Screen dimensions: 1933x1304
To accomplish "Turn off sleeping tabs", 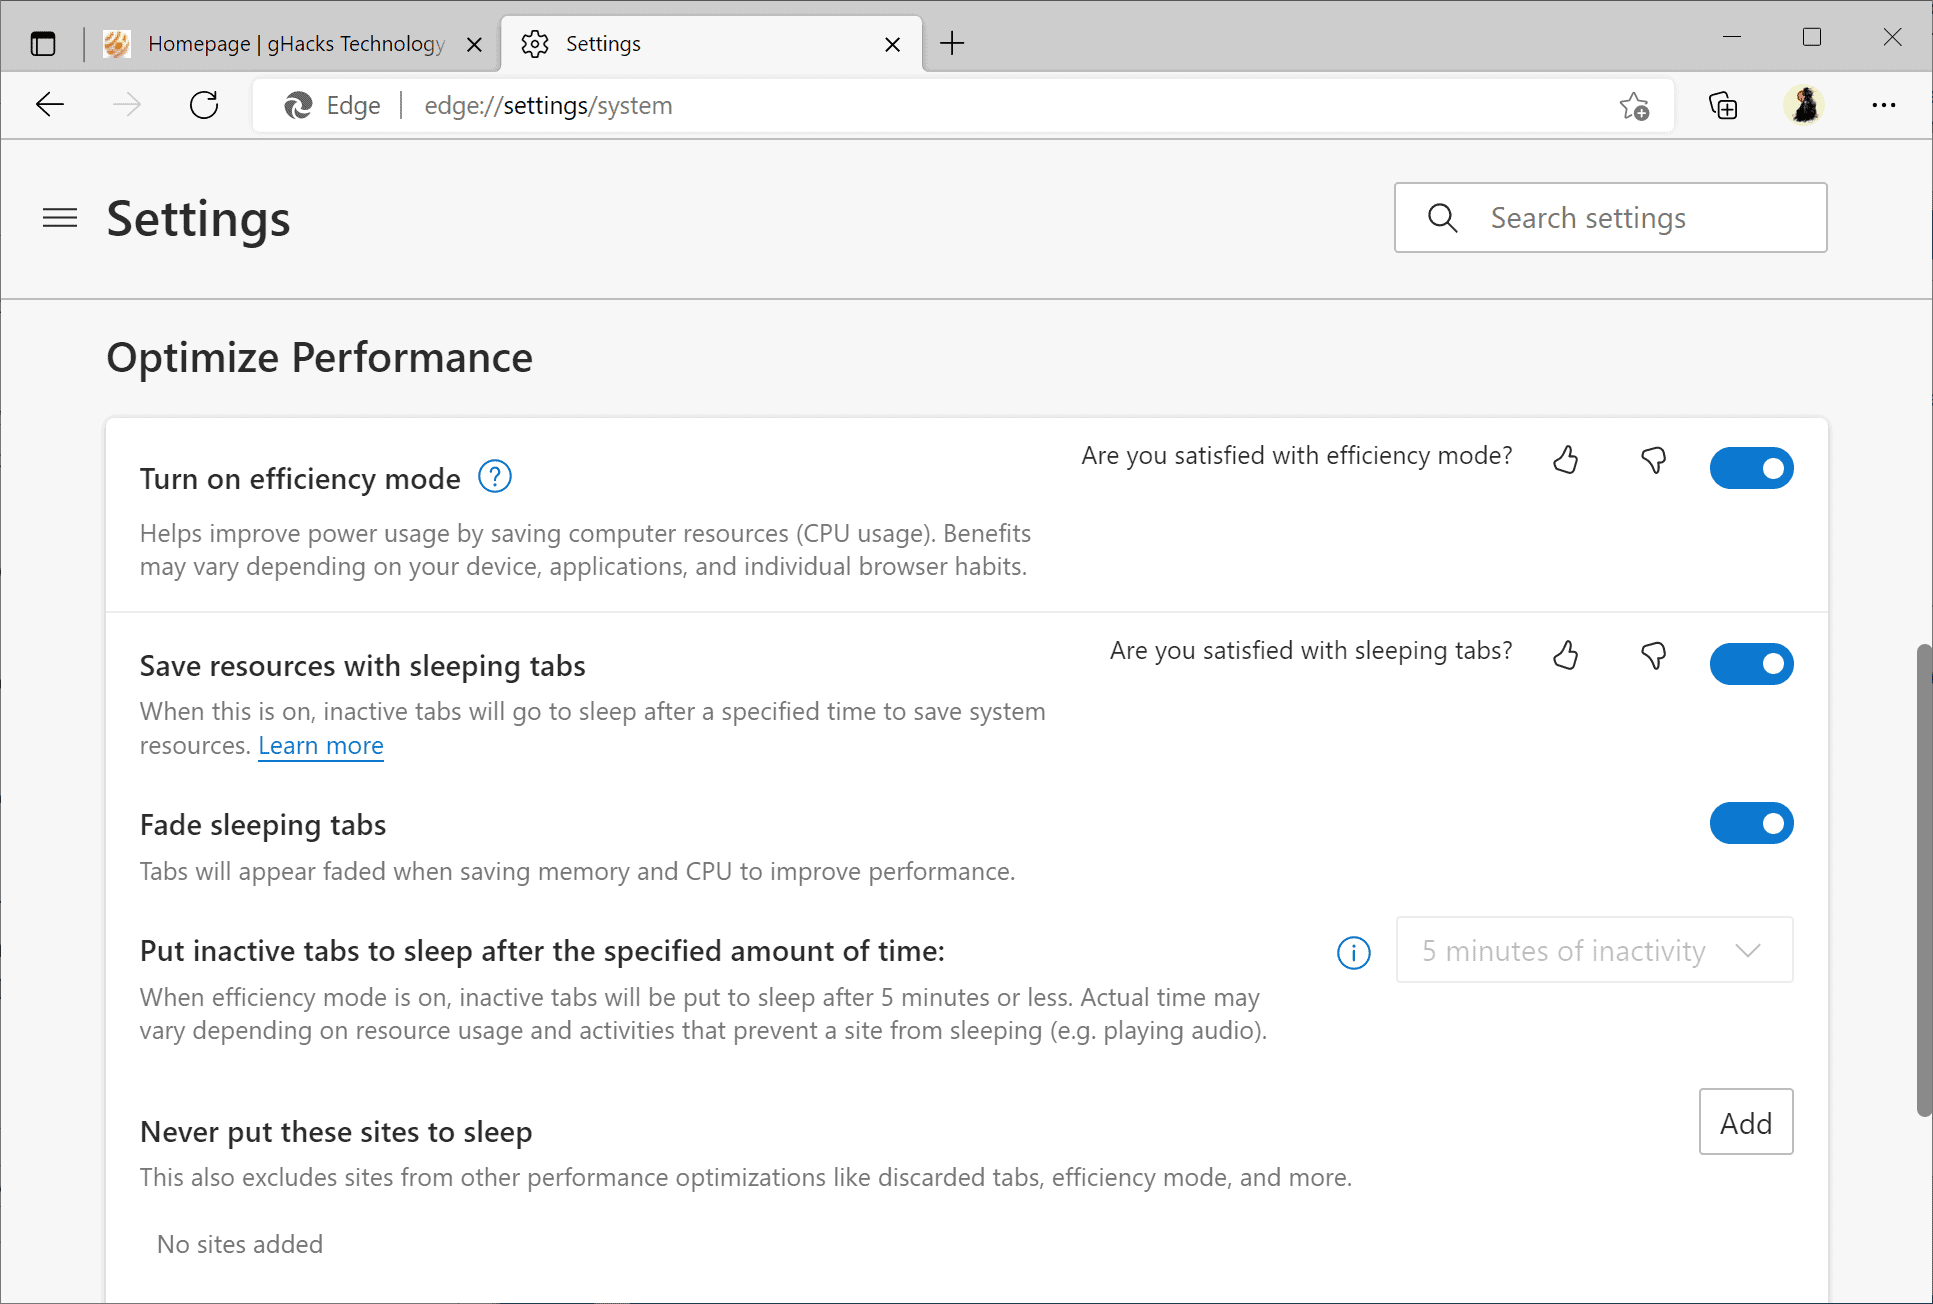I will 1751,663.
